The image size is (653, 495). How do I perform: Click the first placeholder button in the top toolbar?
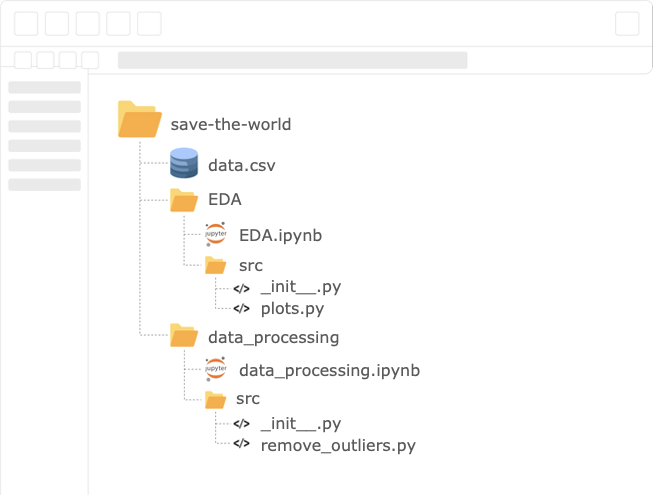tap(26, 23)
